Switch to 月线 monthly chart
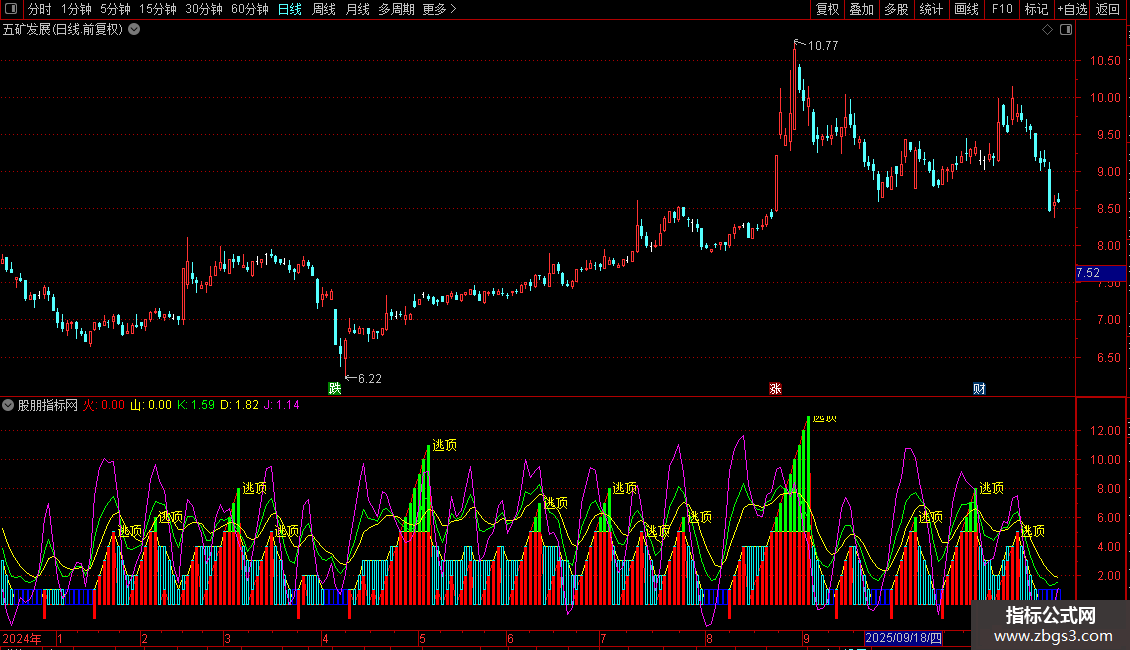The height and width of the screenshot is (650, 1130). pos(357,9)
